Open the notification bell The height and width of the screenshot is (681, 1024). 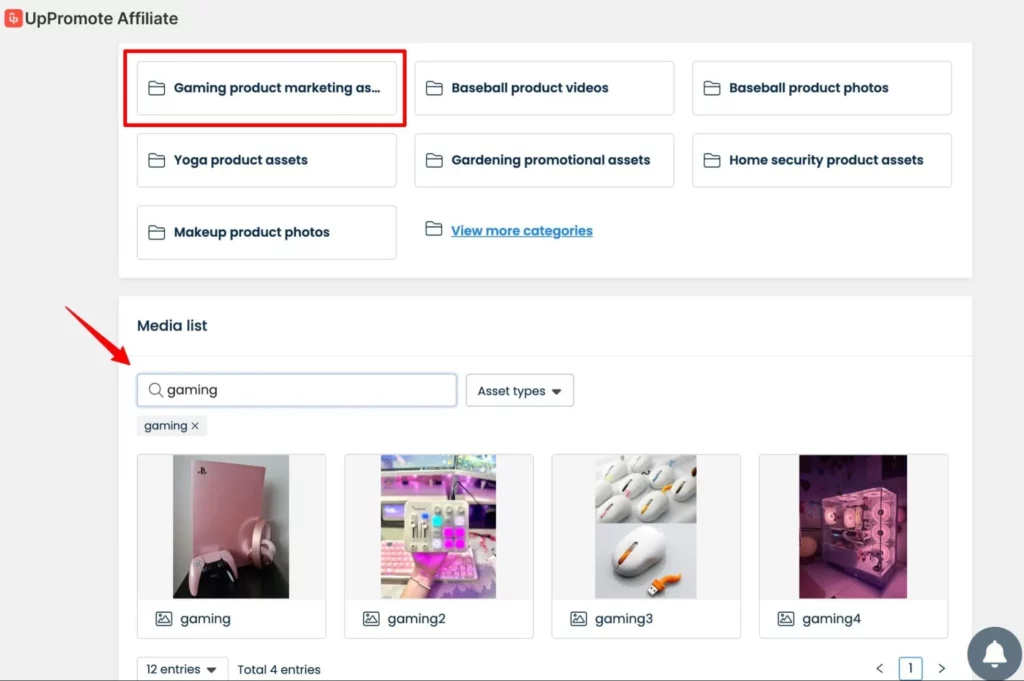[x=993, y=654]
